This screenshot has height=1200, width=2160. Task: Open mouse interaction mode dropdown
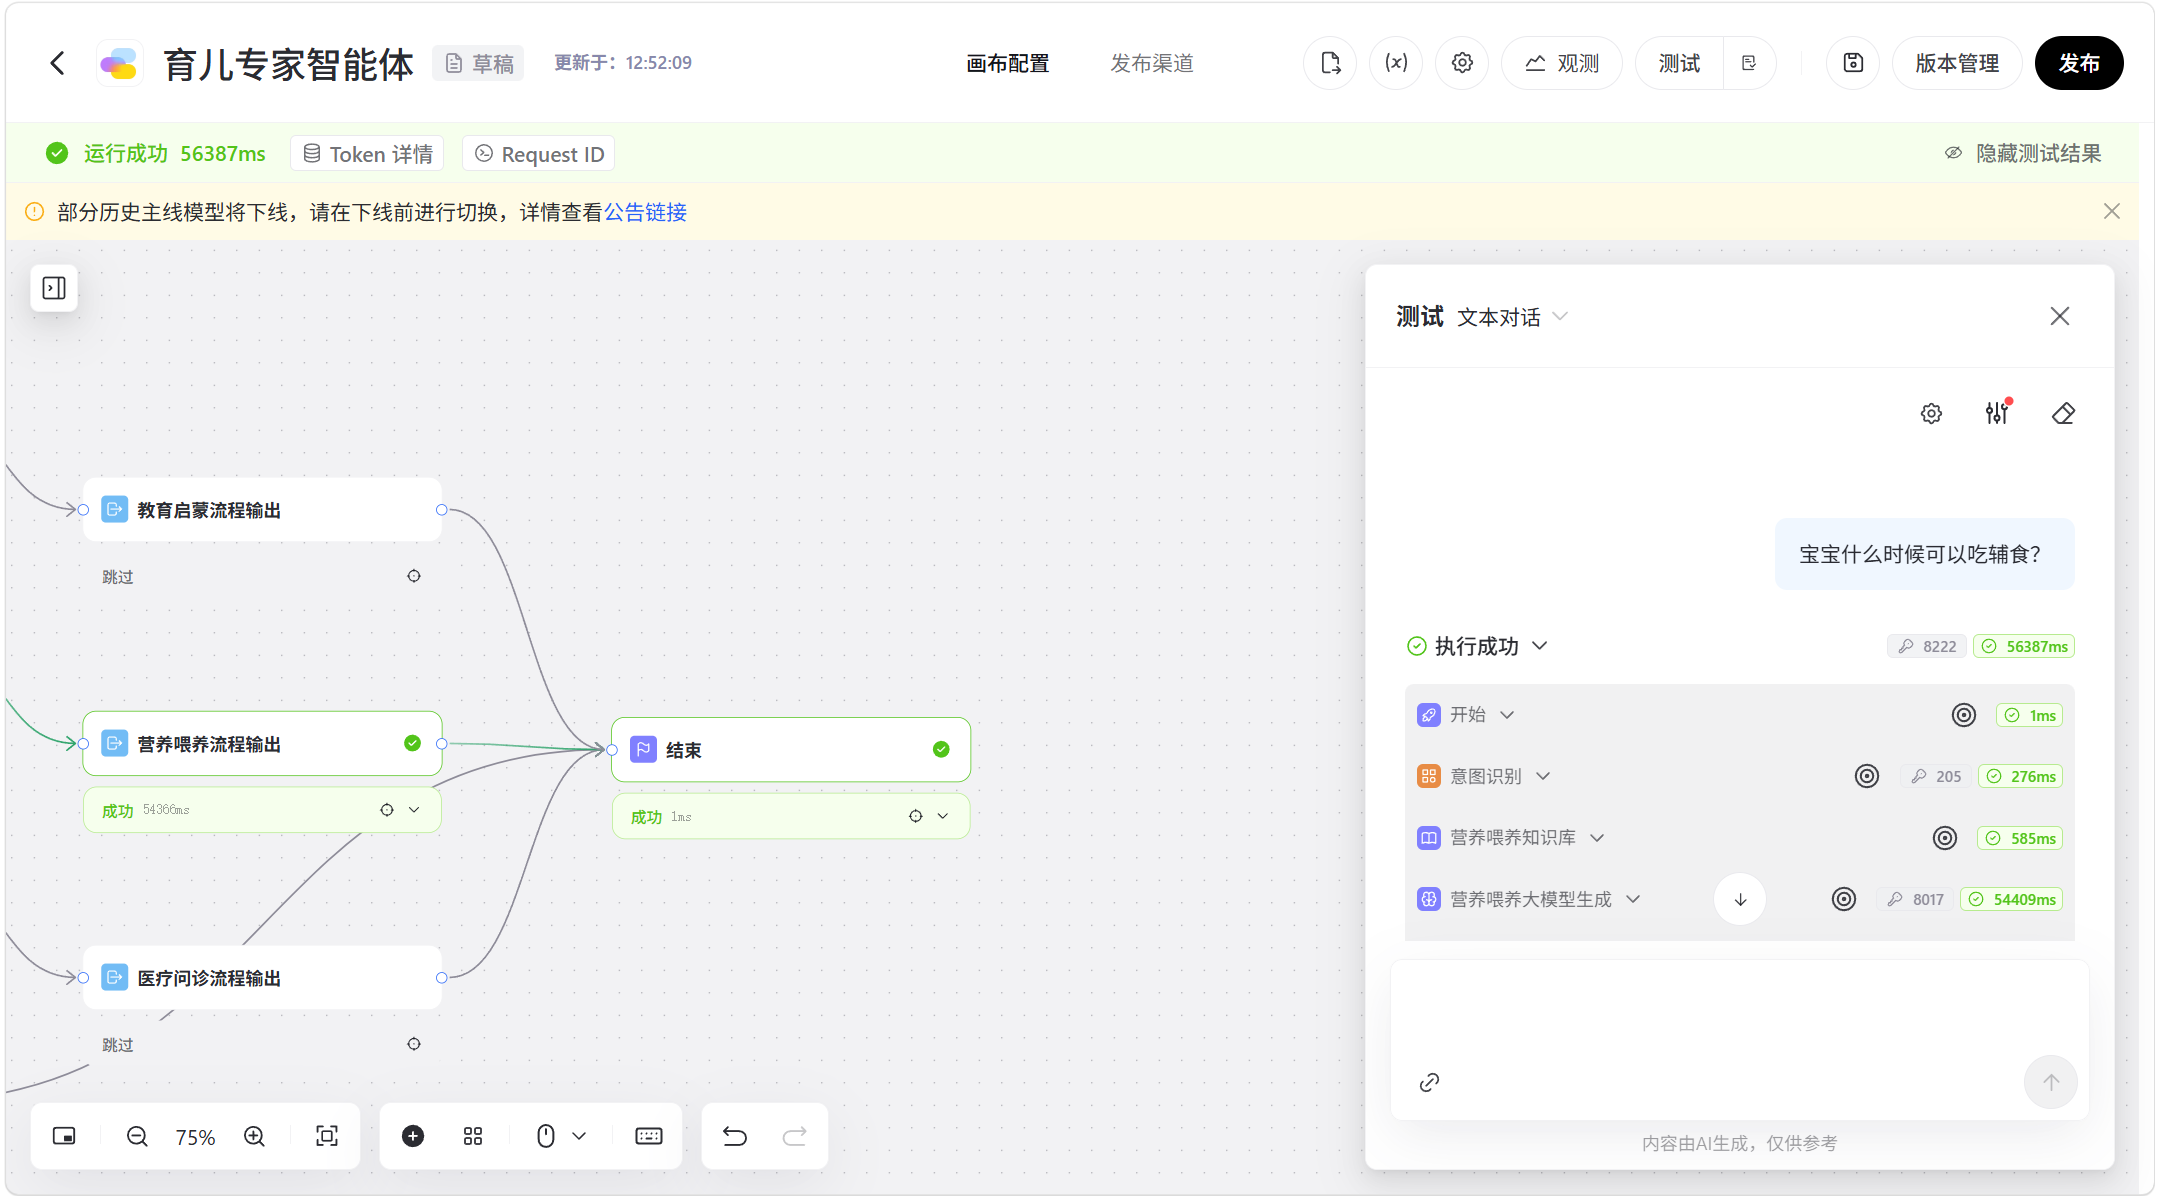(x=560, y=1136)
